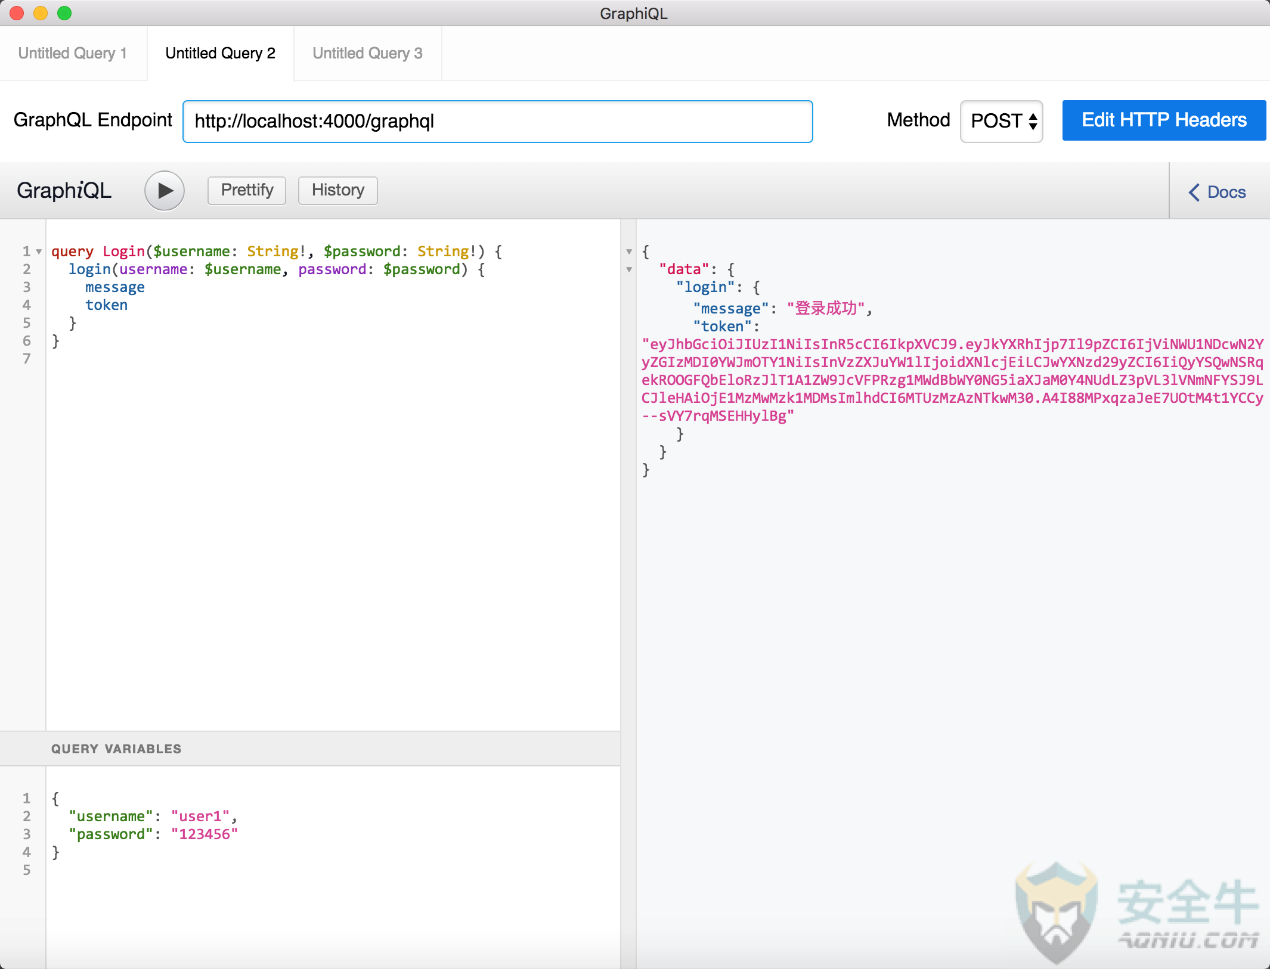The image size is (1270, 969).
Task: Maximize the window with the green button
Action: [64, 13]
